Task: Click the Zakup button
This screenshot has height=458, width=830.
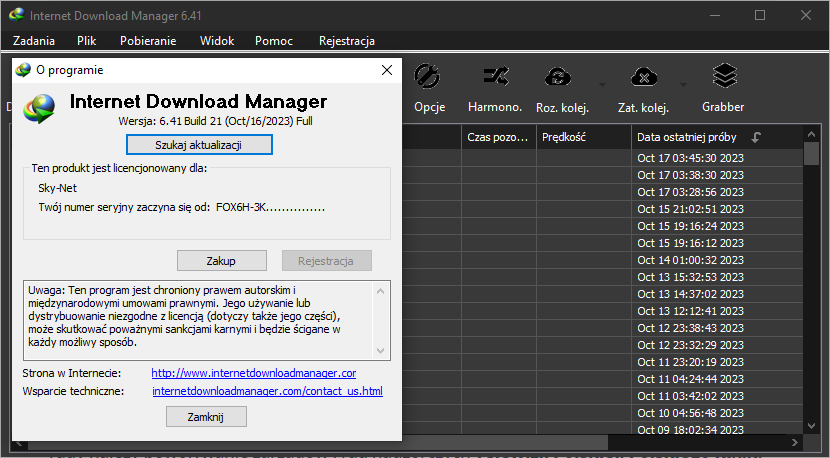Action: [x=221, y=261]
